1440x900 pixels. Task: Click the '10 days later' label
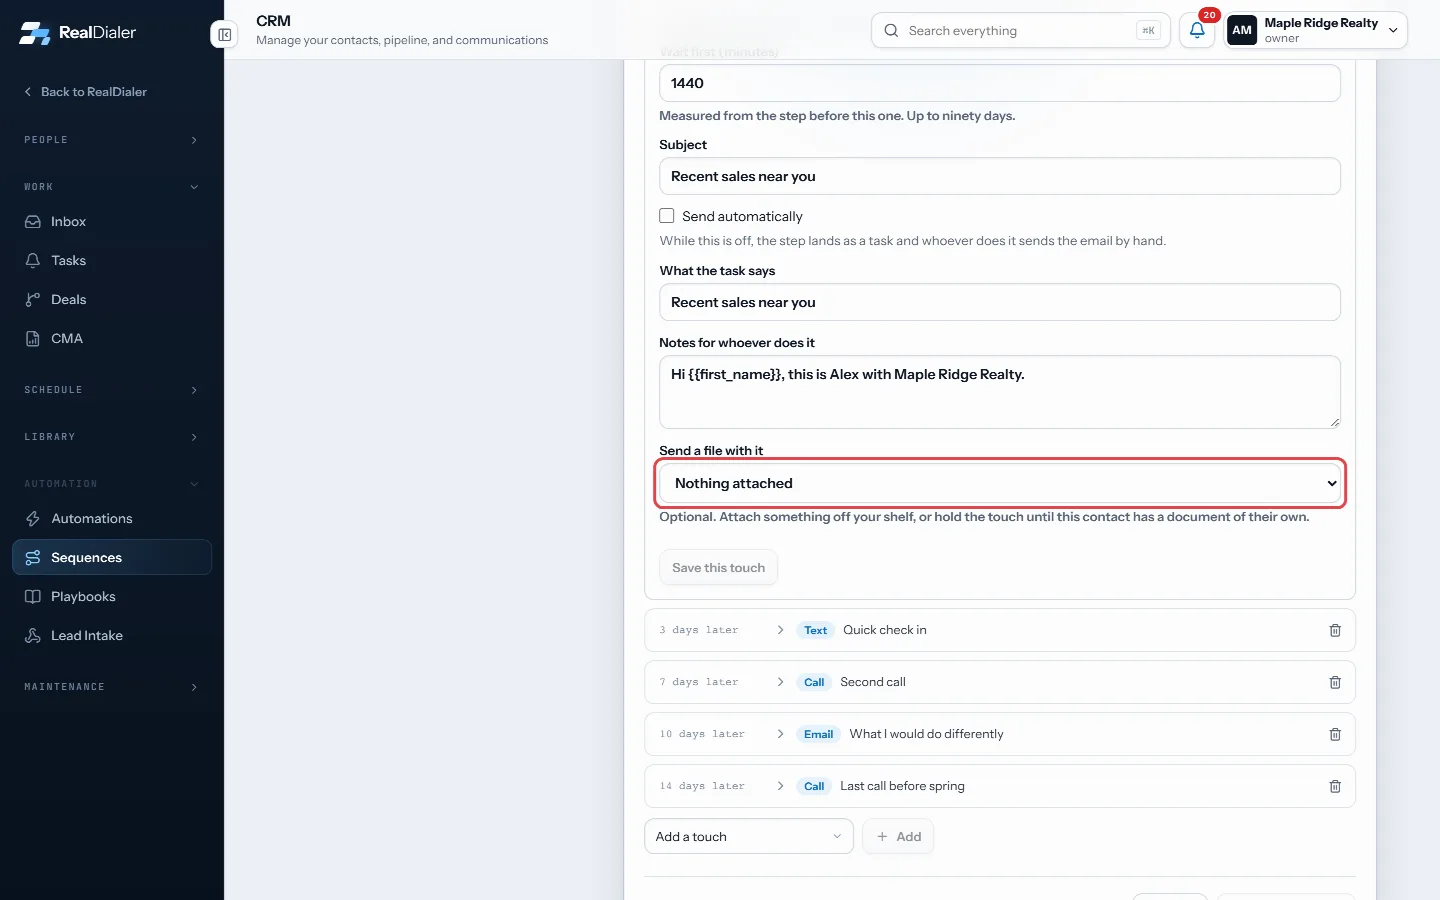[702, 735]
